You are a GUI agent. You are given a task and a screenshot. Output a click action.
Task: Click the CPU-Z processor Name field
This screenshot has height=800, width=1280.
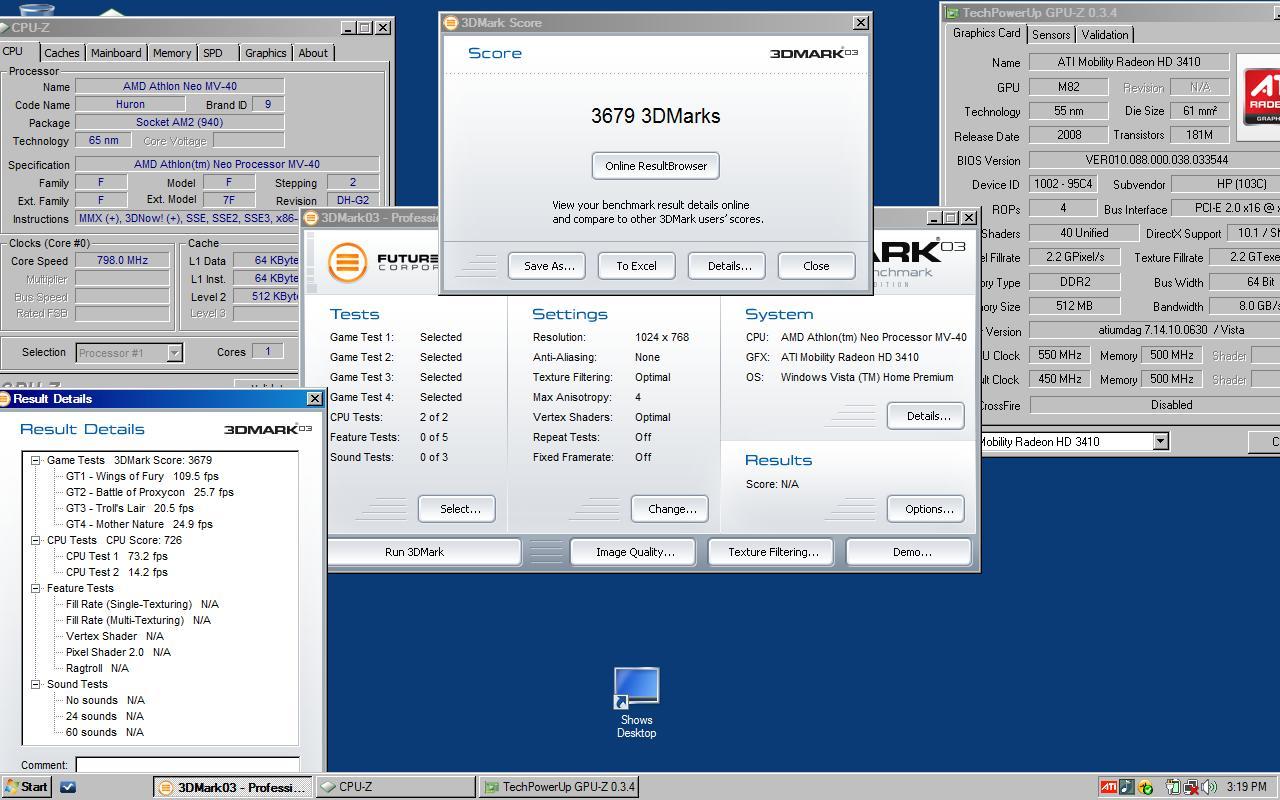(180, 86)
